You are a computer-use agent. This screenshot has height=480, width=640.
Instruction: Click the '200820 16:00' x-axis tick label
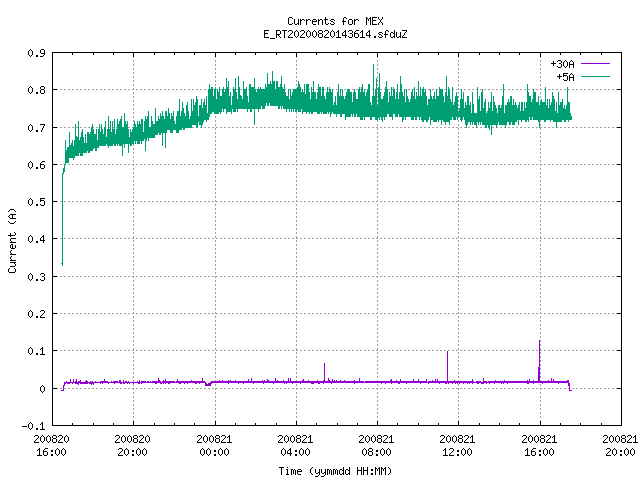click(51, 446)
